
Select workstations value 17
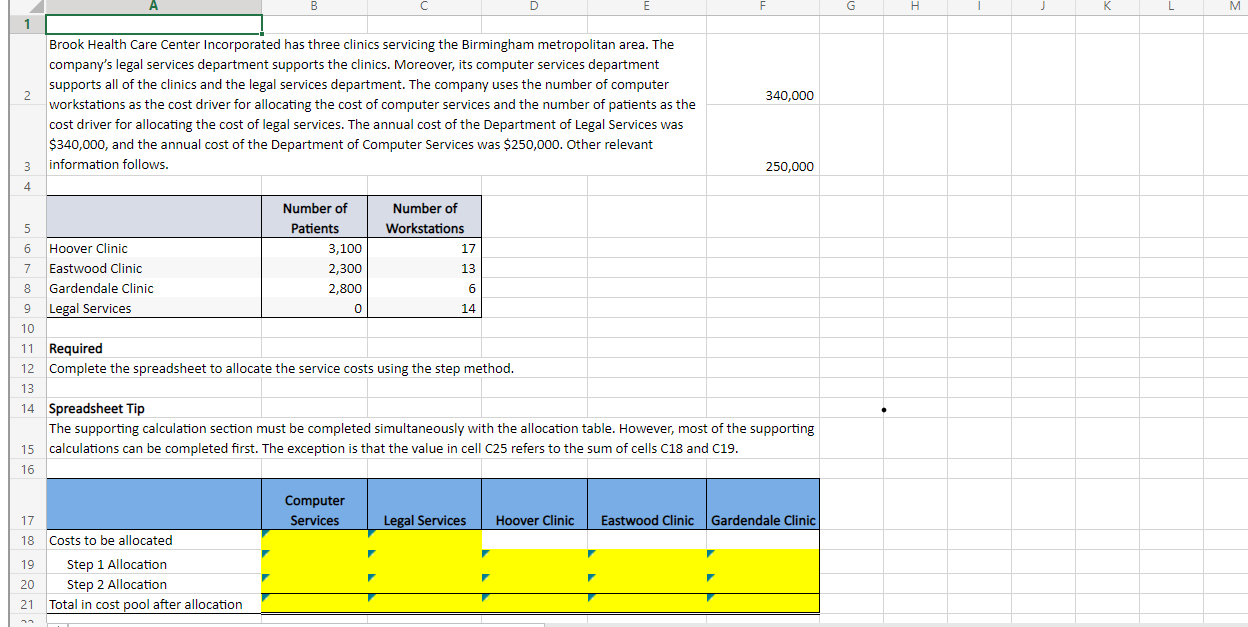(425, 248)
